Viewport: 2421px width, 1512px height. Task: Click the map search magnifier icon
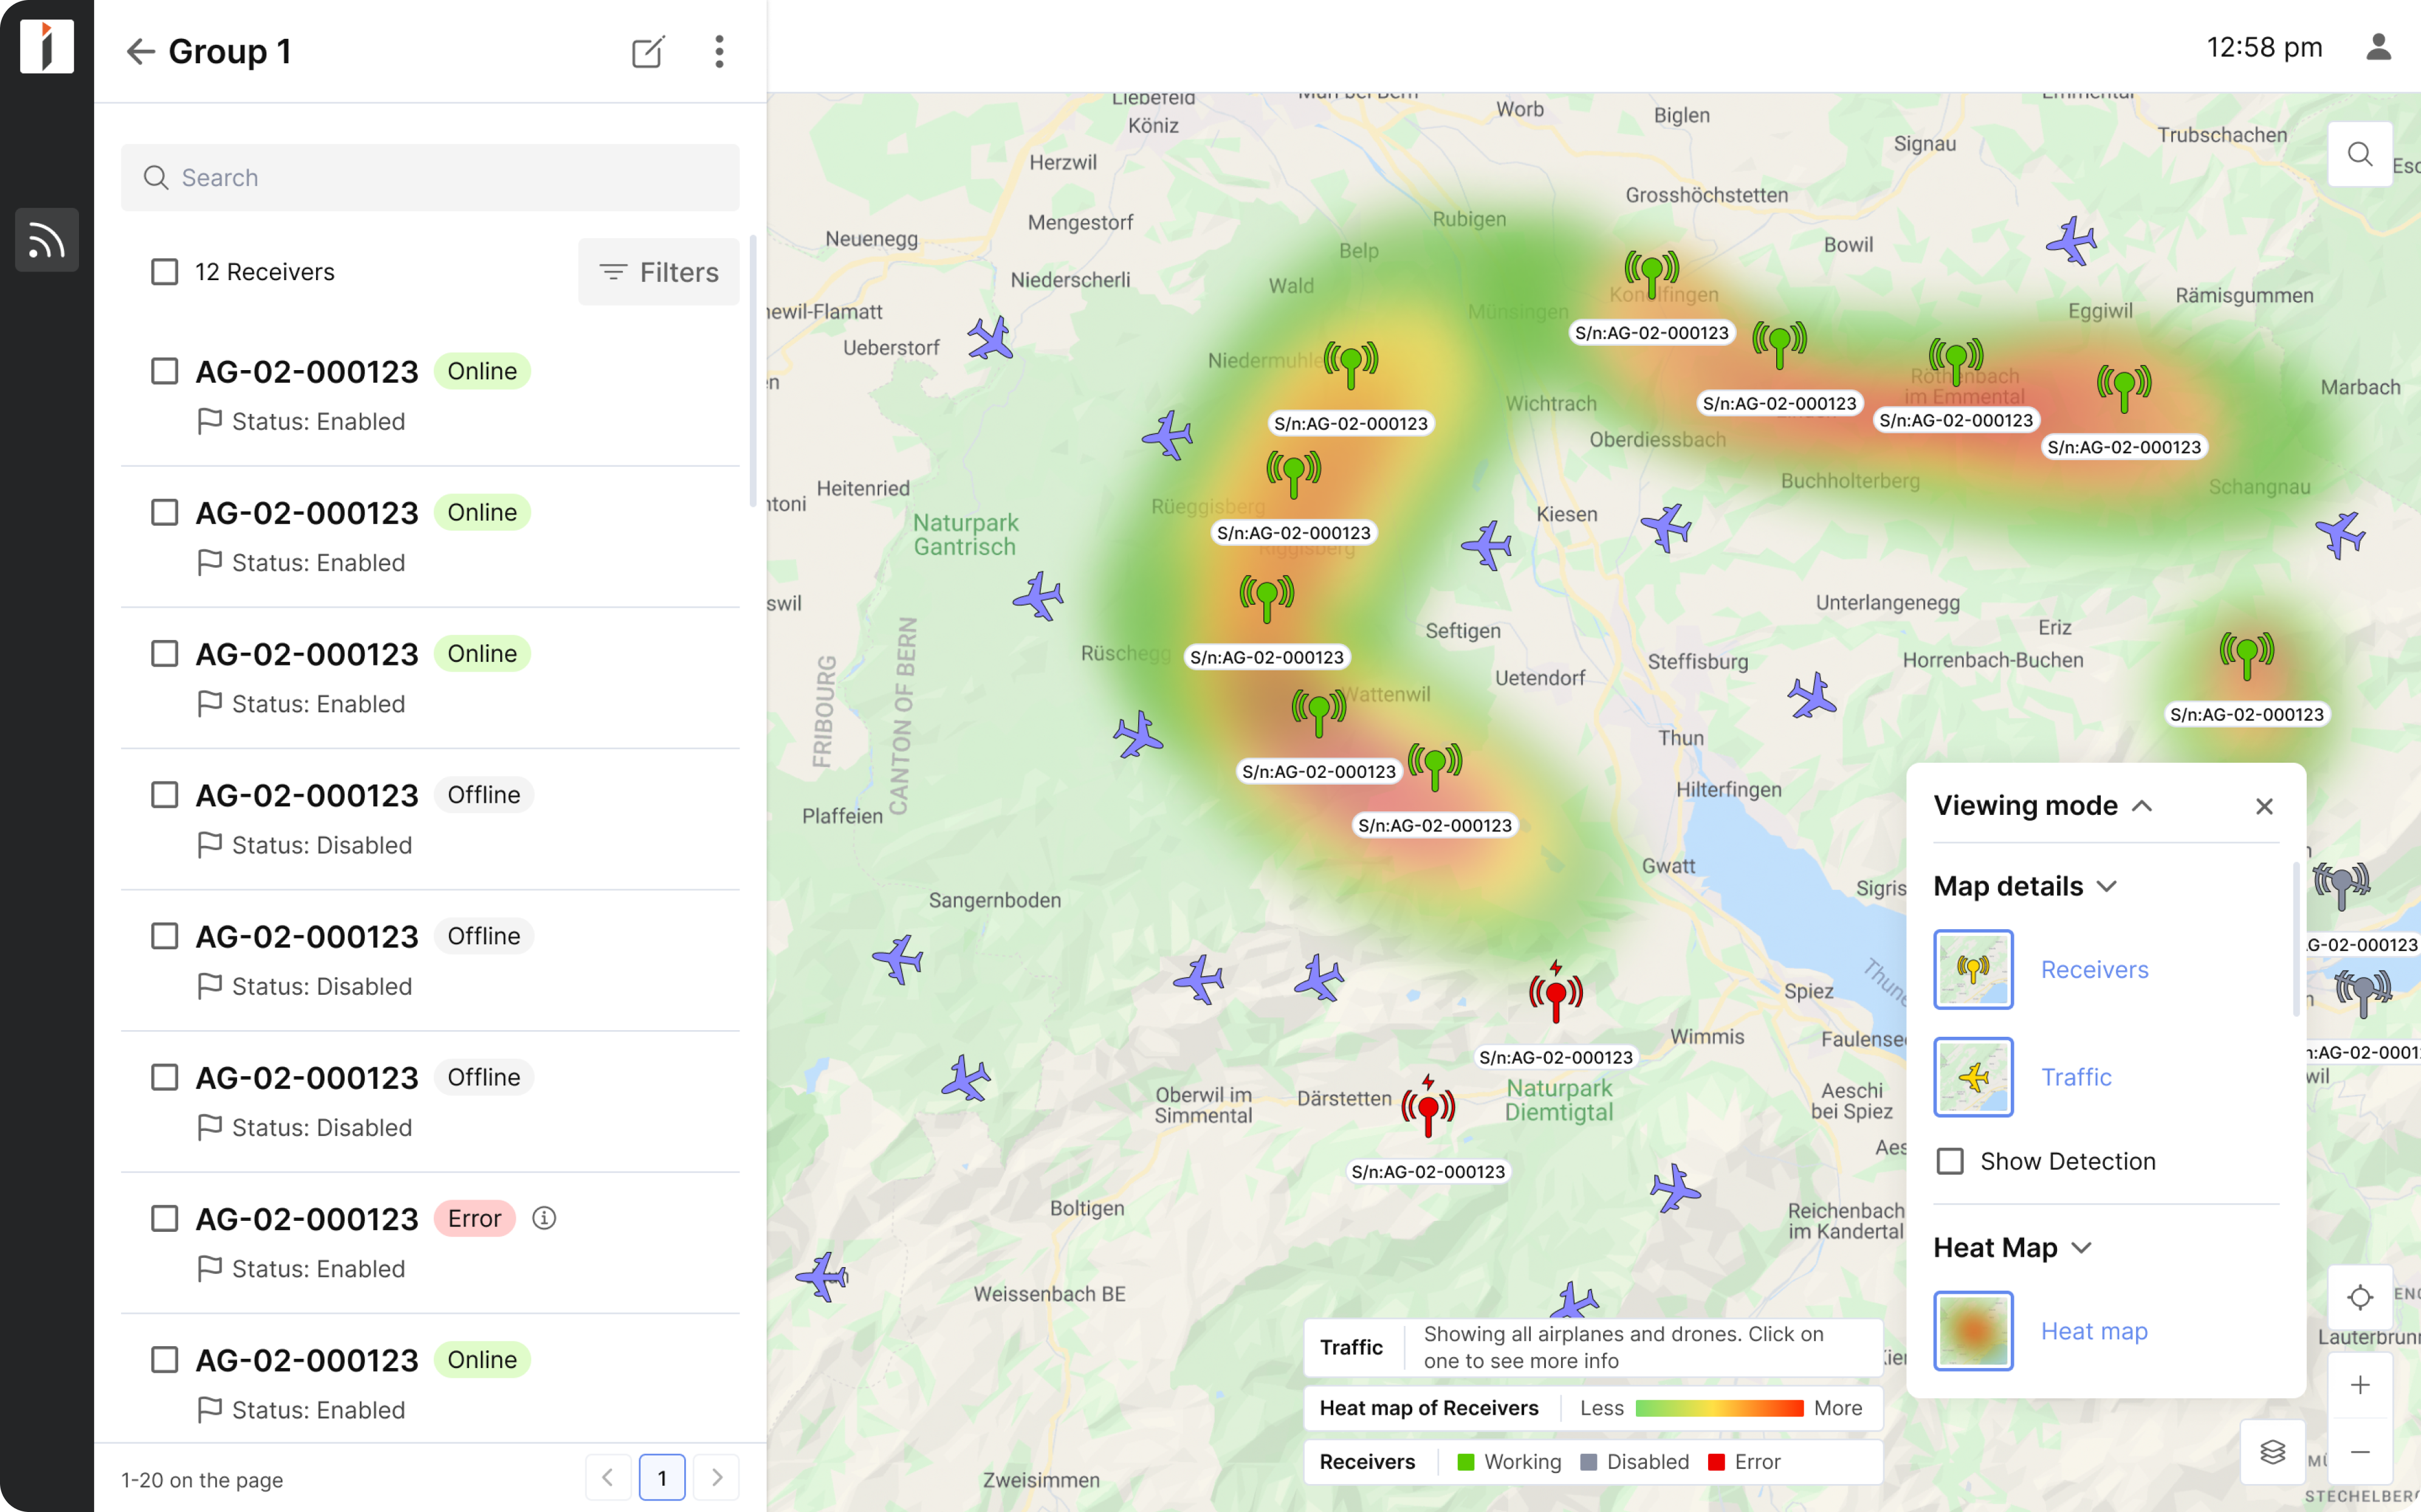point(2359,154)
